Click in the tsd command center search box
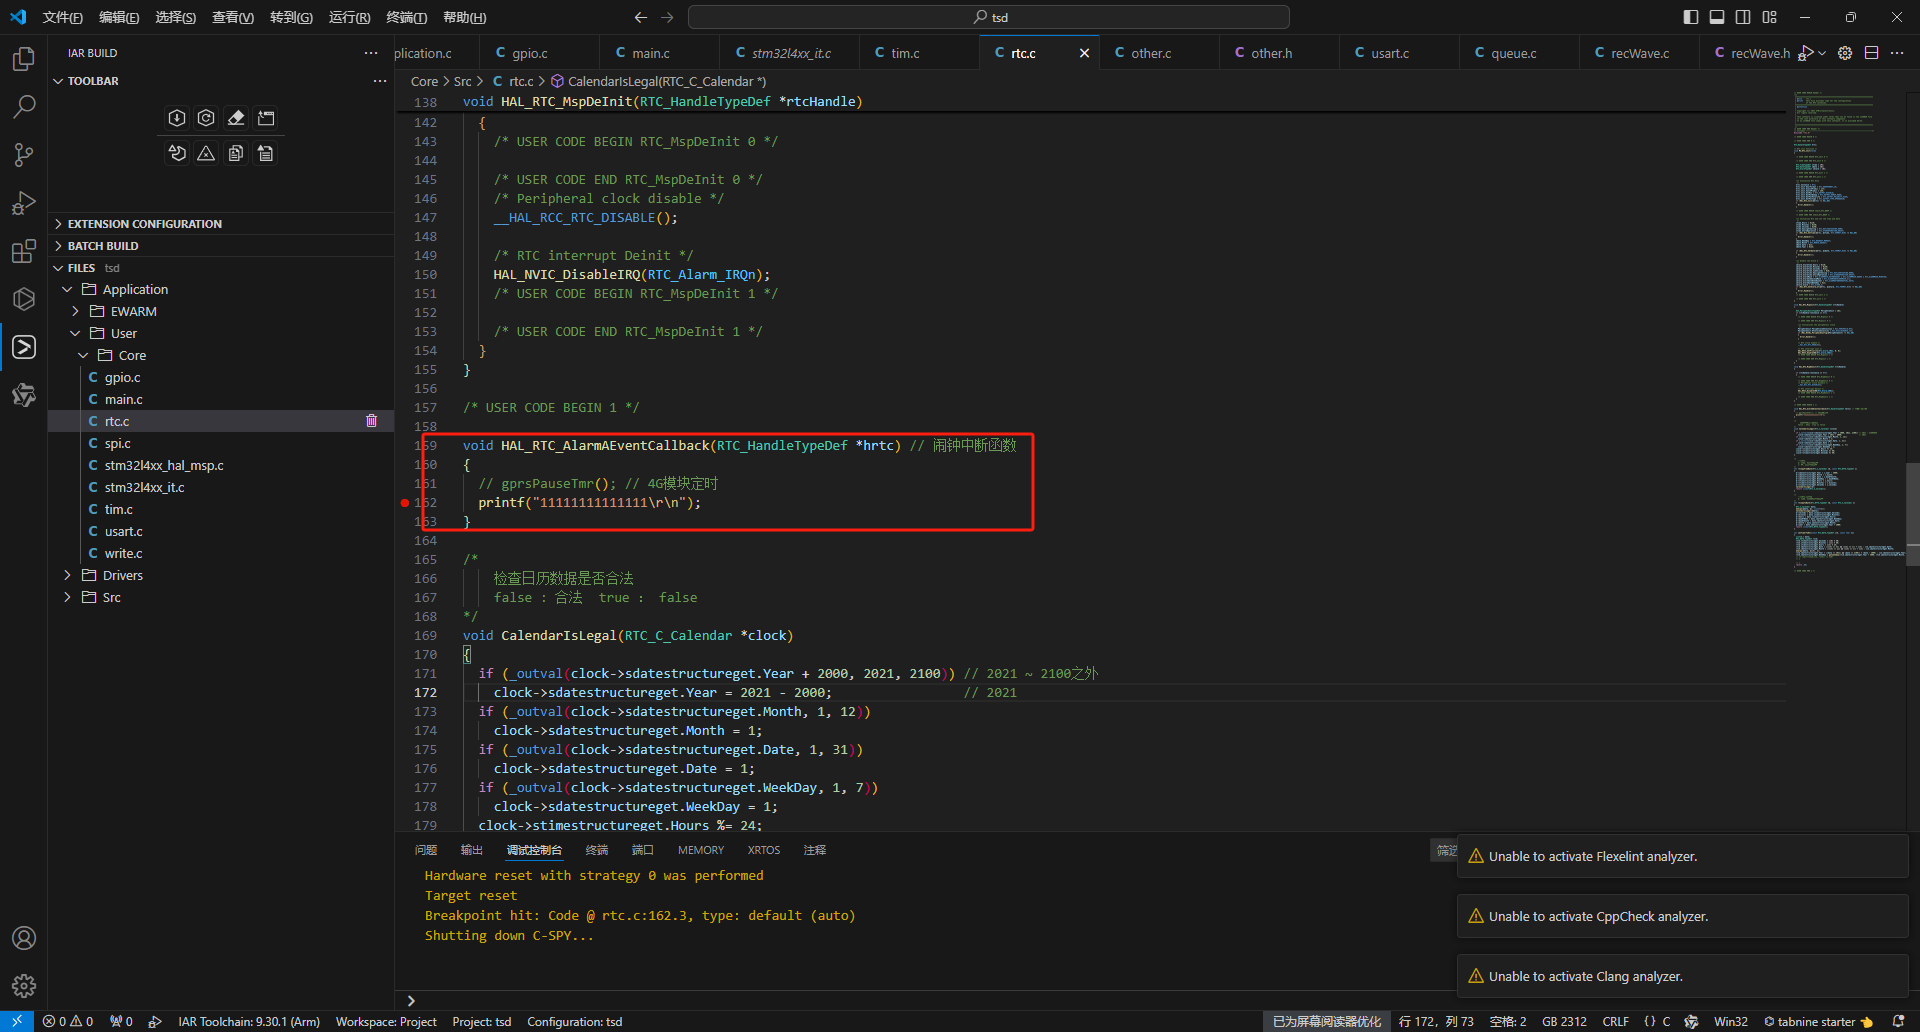The width and height of the screenshot is (1920, 1032). point(989,17)
